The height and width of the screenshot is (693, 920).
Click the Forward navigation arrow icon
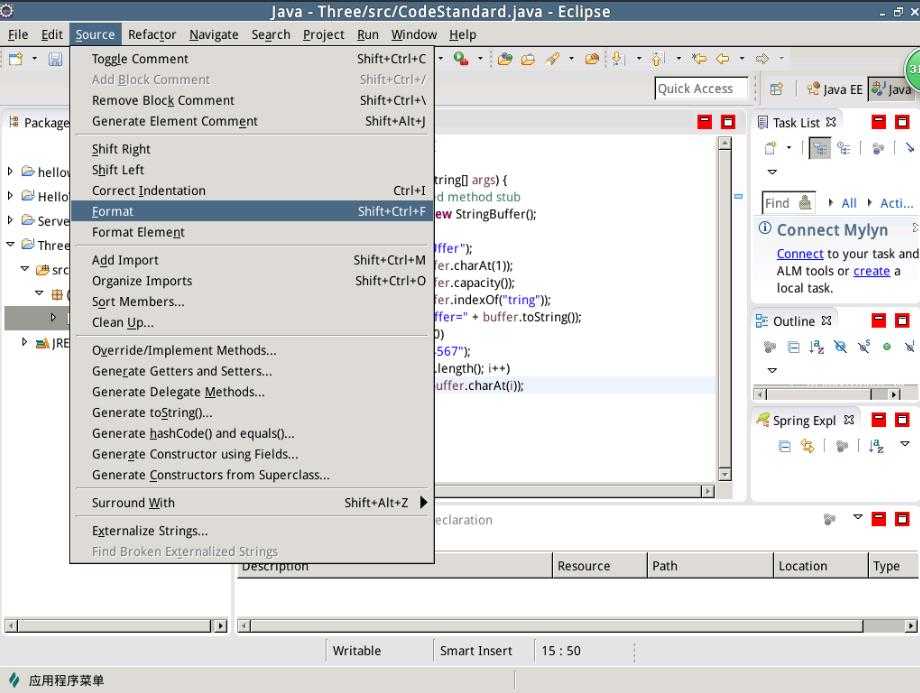coord(762,59)
